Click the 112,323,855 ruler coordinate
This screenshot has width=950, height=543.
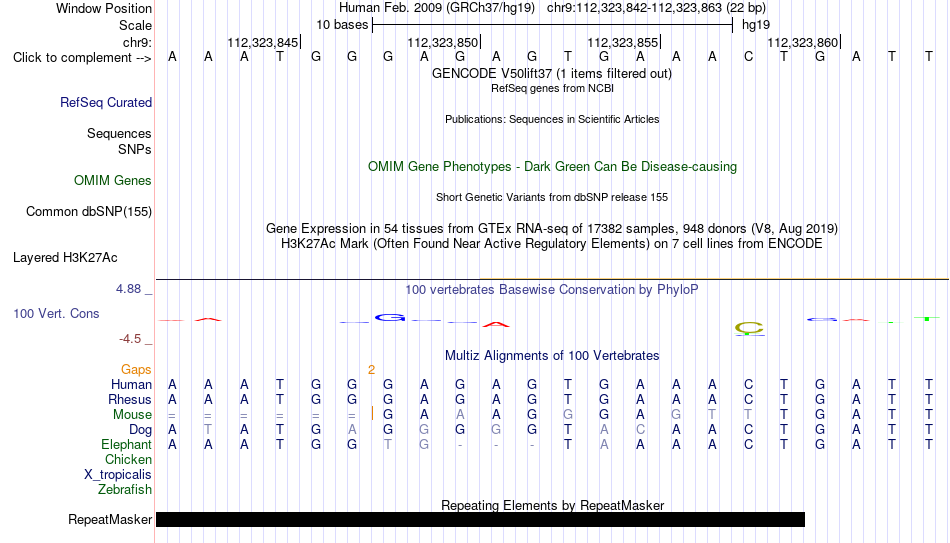click(x=623, y=42)
